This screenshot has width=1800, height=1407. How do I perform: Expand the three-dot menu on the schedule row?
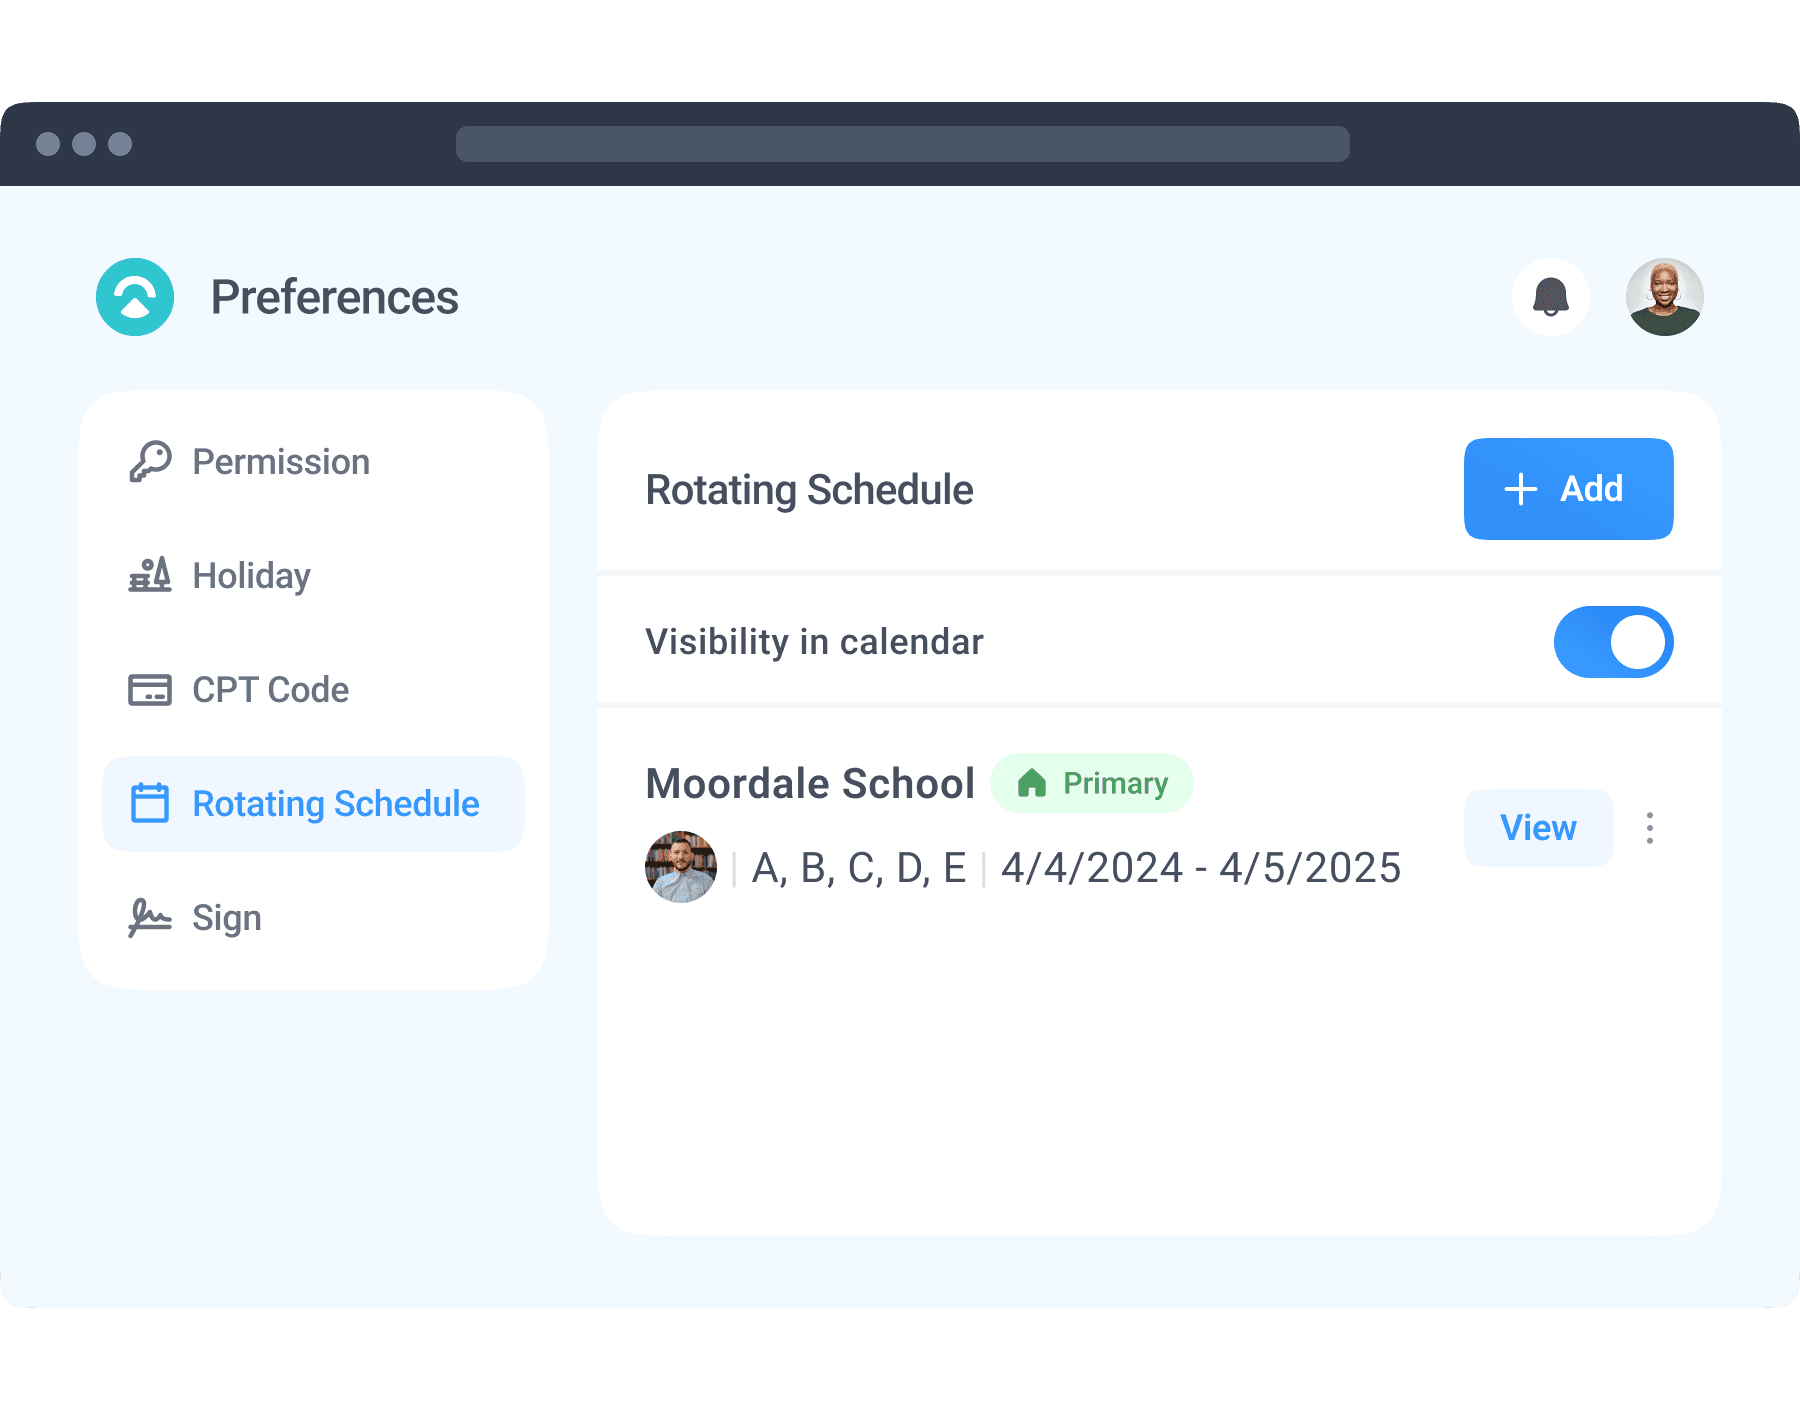(1650, 828)
